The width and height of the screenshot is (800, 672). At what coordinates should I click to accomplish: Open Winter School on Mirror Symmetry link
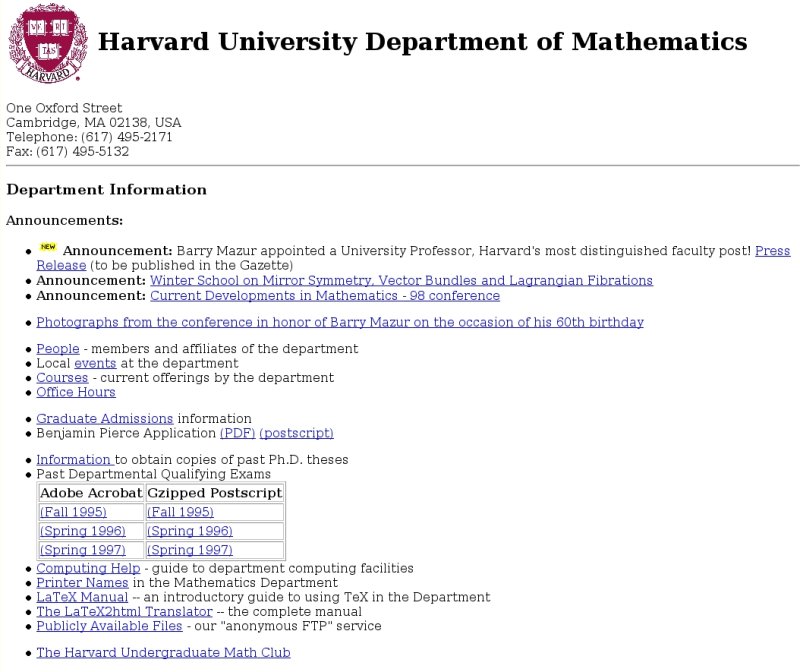(x=401, y=281)
